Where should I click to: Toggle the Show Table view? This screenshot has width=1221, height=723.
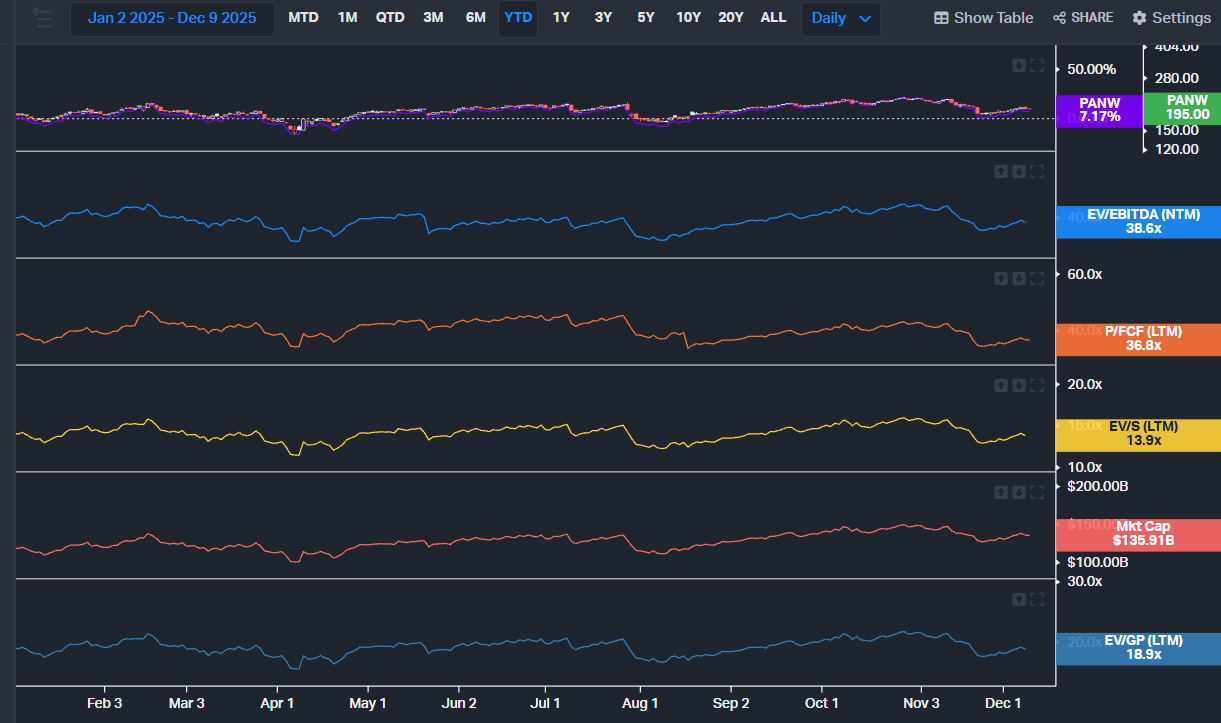coord(983,18)
